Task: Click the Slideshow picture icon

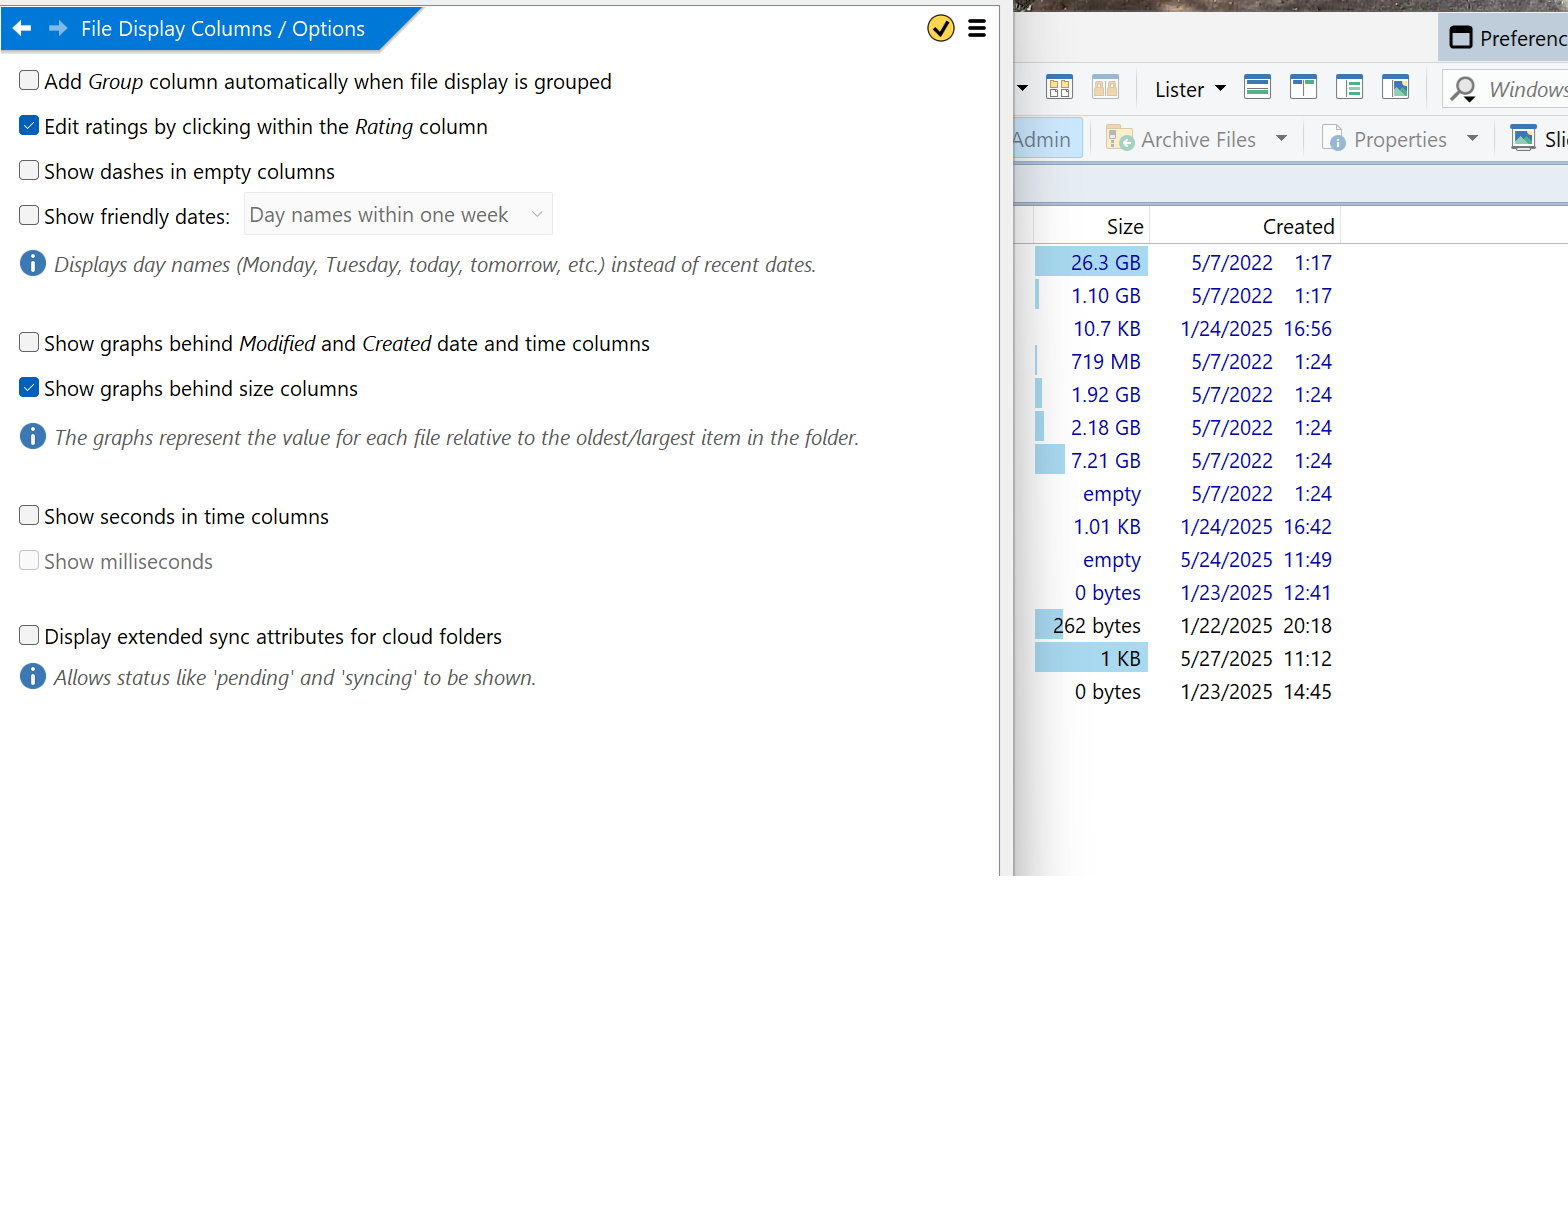Action: point(1523,138)
